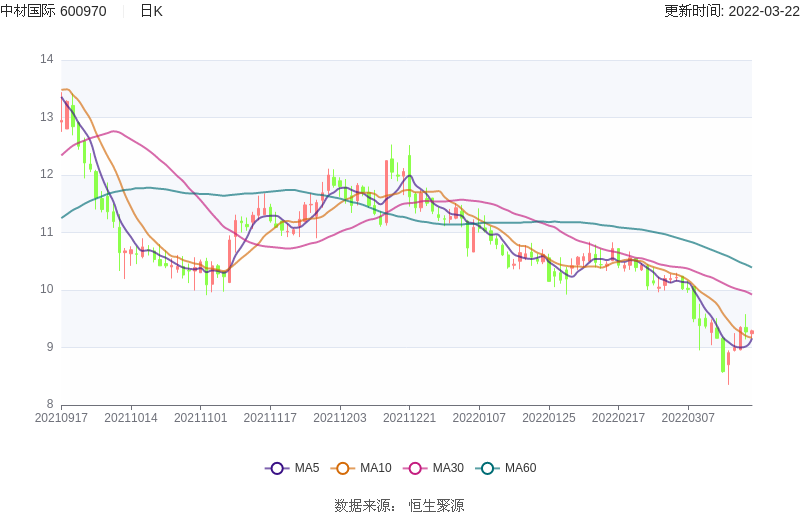
Task: Click the y-axis price label 14
Action: (x=46, y=60)
